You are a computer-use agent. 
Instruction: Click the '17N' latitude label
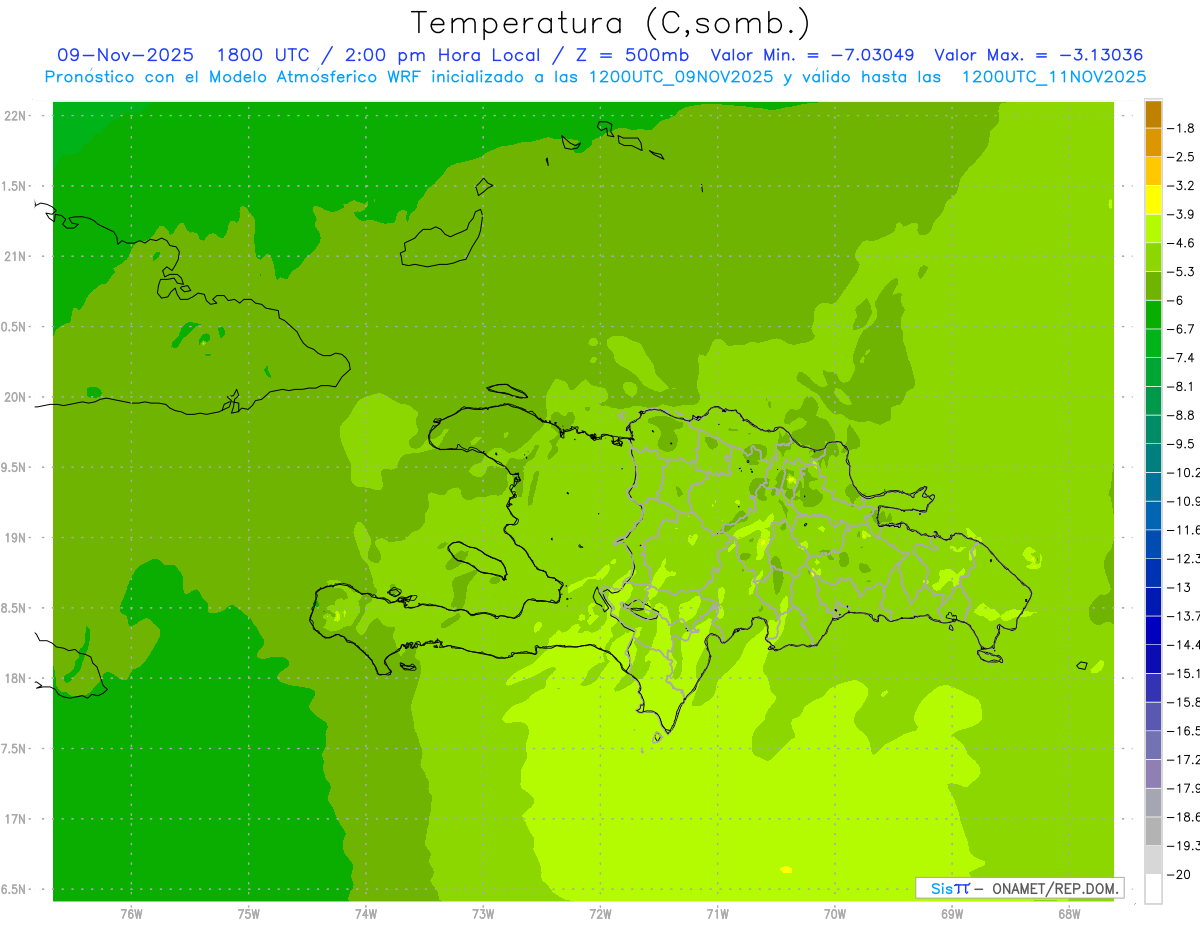click(x=16, y=820)
